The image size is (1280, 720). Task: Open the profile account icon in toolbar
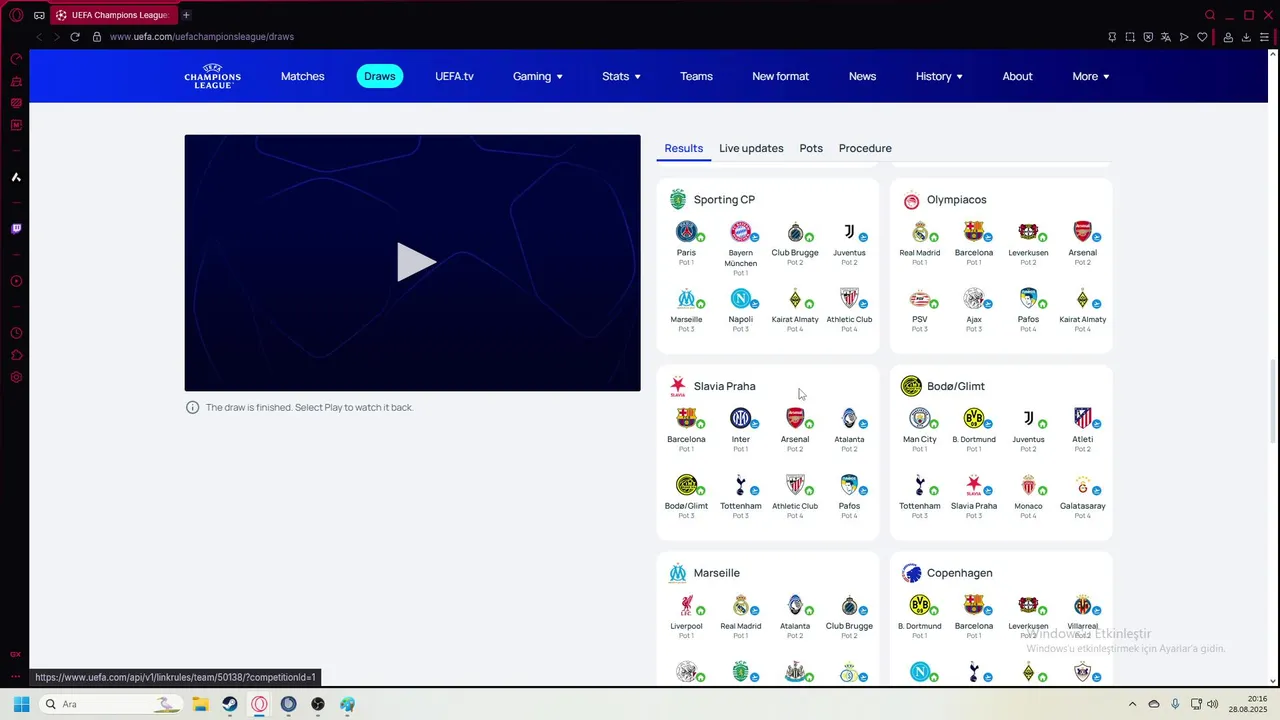coord(1228,37)
